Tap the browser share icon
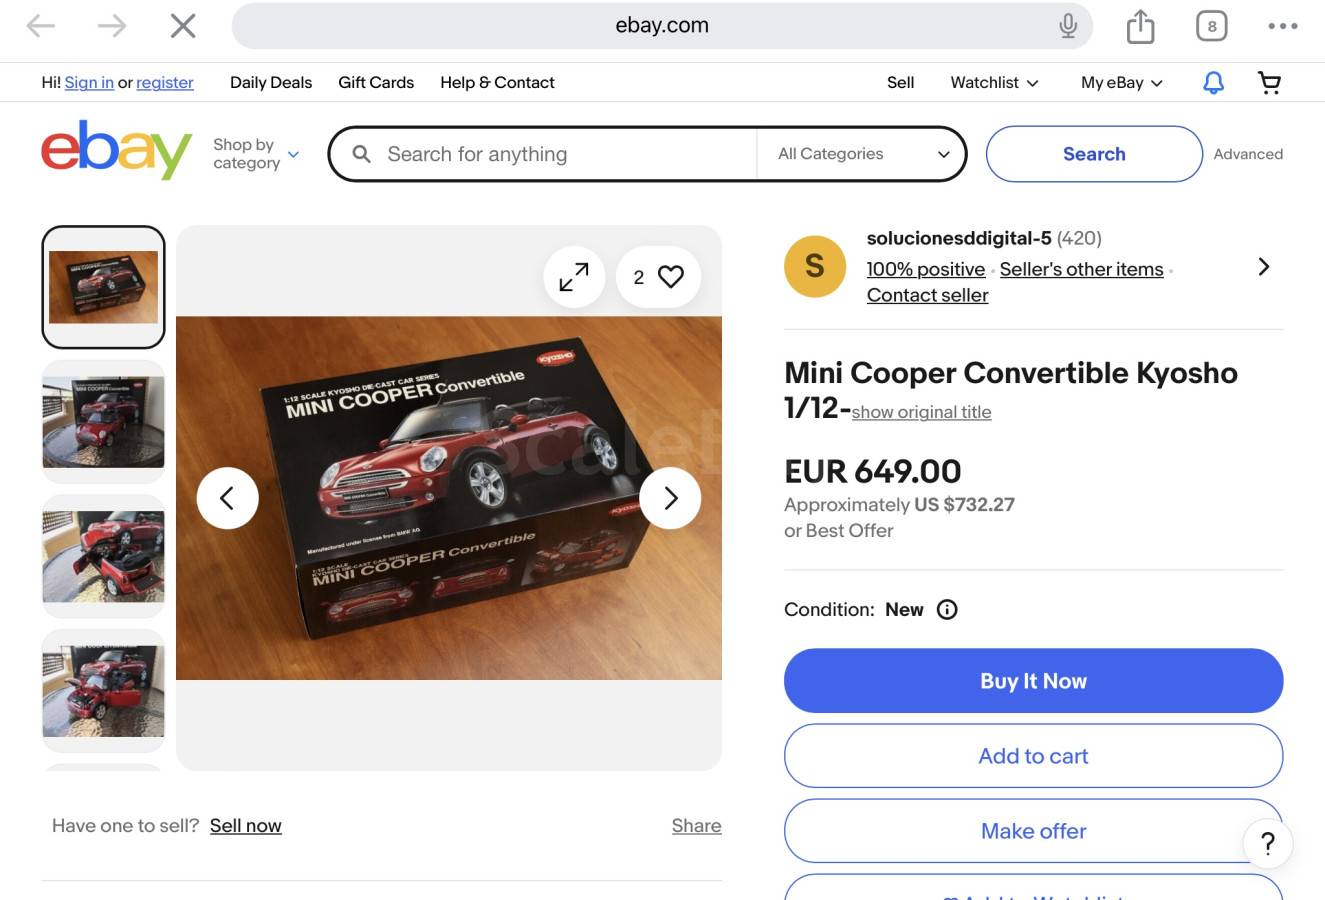 point(1140,27)
